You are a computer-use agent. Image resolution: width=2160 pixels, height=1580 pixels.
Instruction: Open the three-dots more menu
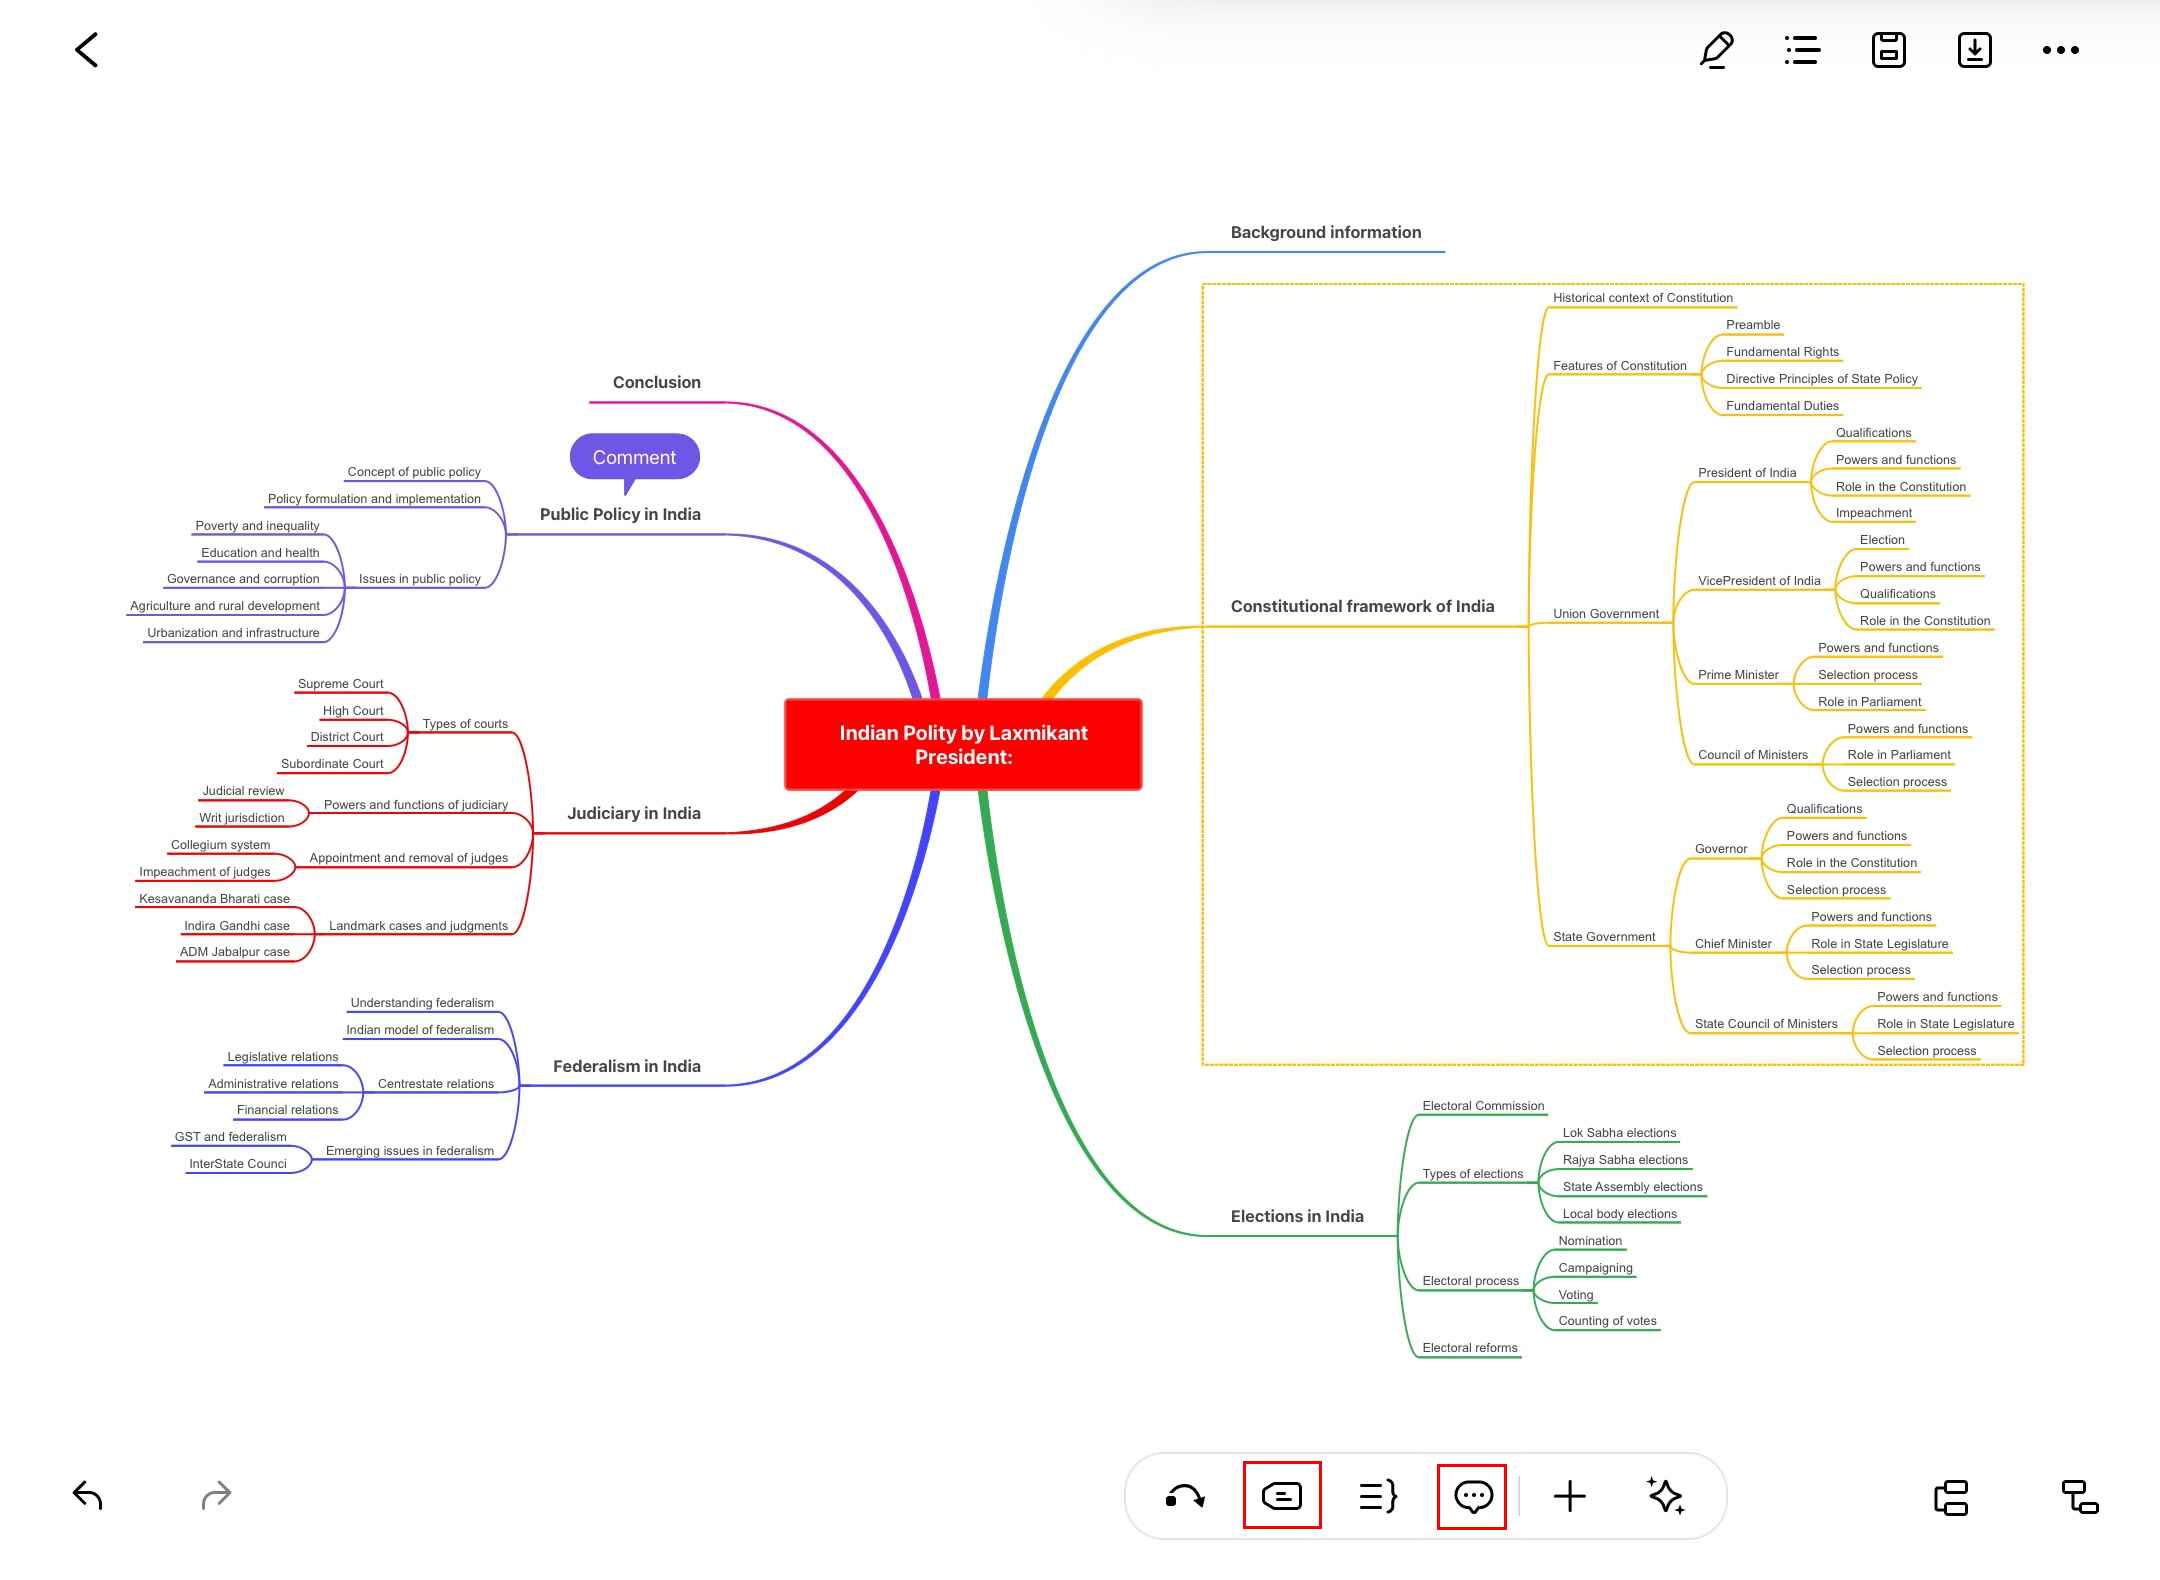point(2060,50)
